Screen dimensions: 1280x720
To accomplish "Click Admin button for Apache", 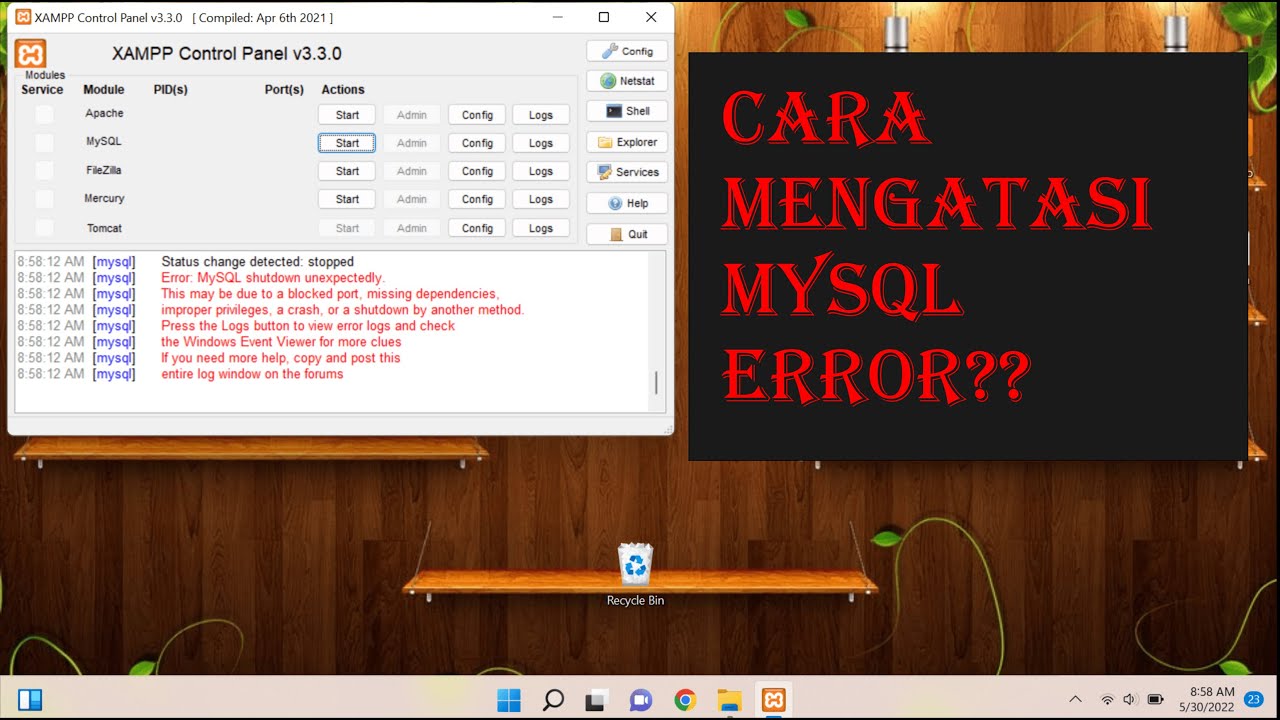I will (x=412, y=115).
